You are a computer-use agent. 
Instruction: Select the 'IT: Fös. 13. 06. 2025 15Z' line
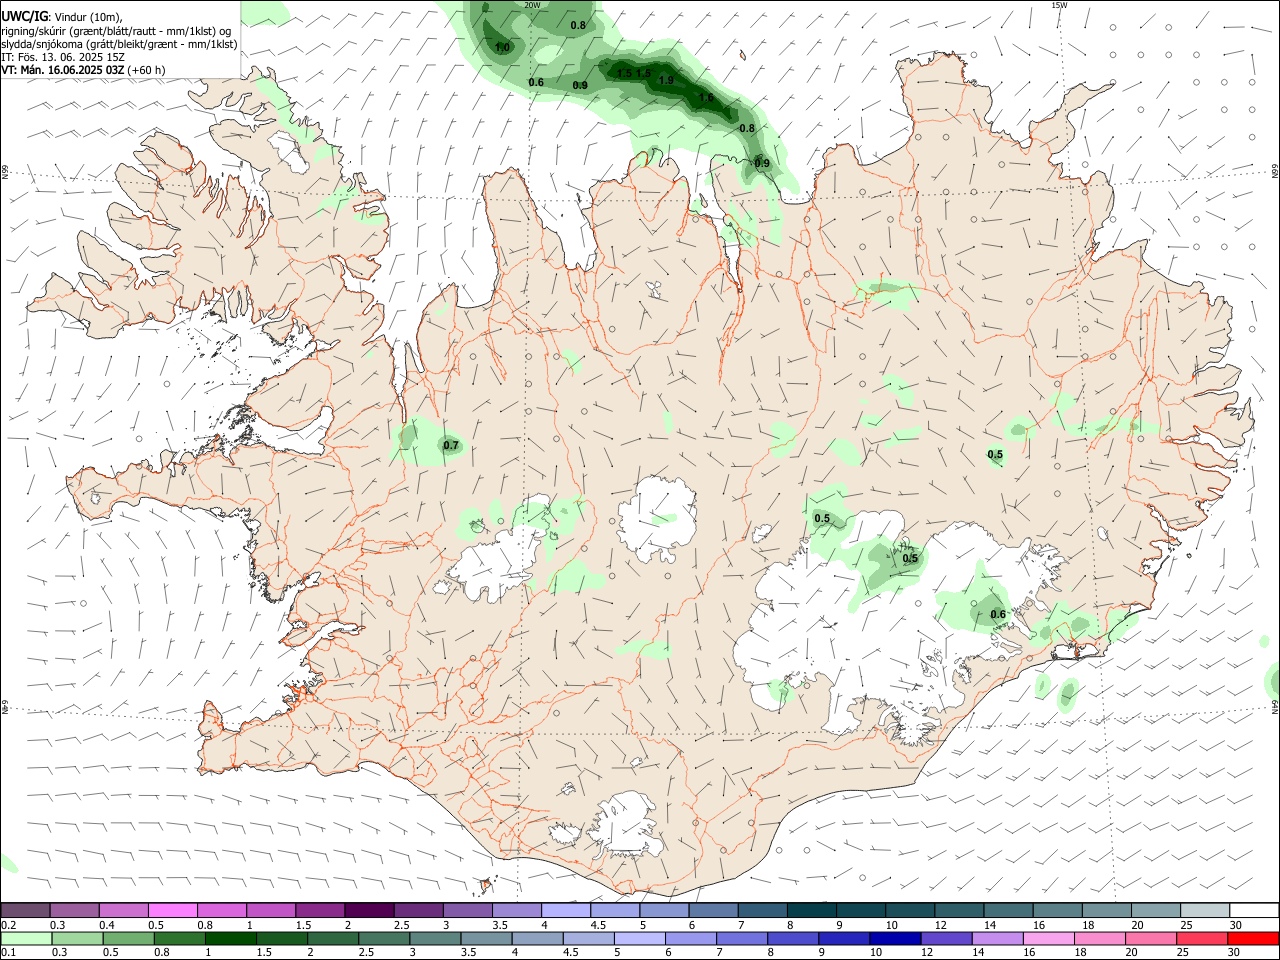(63, 58)
